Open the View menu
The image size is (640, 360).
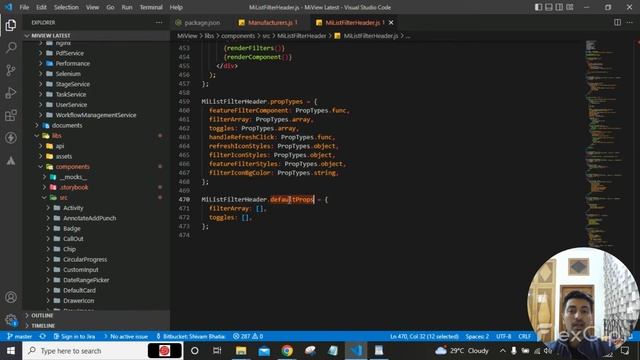[x=92, y=7]
